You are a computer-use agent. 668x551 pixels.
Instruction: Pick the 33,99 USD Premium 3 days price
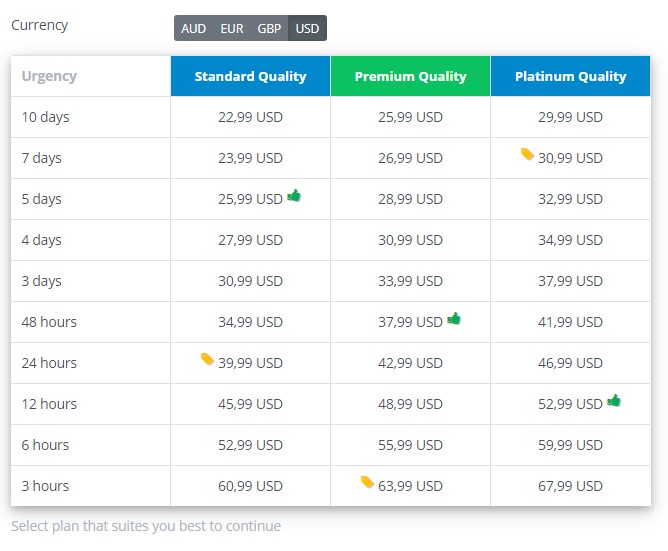(411, 281)
